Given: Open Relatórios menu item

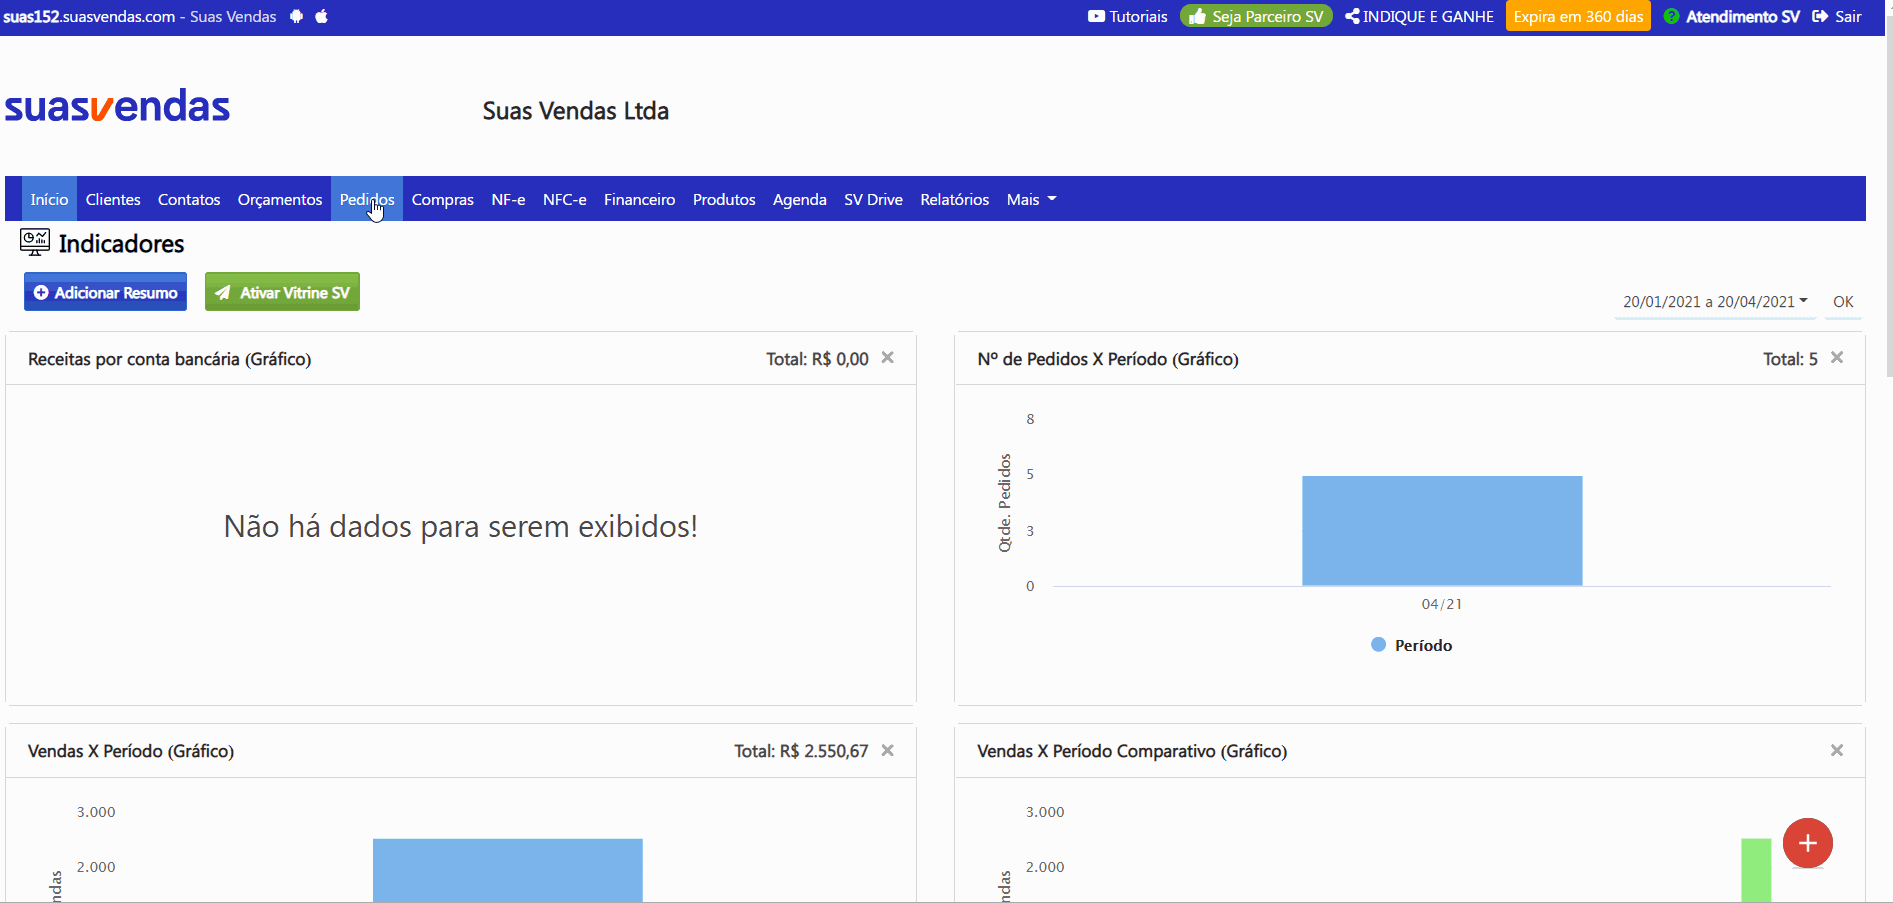Looking at the screenshot, I should click(955, 199).
